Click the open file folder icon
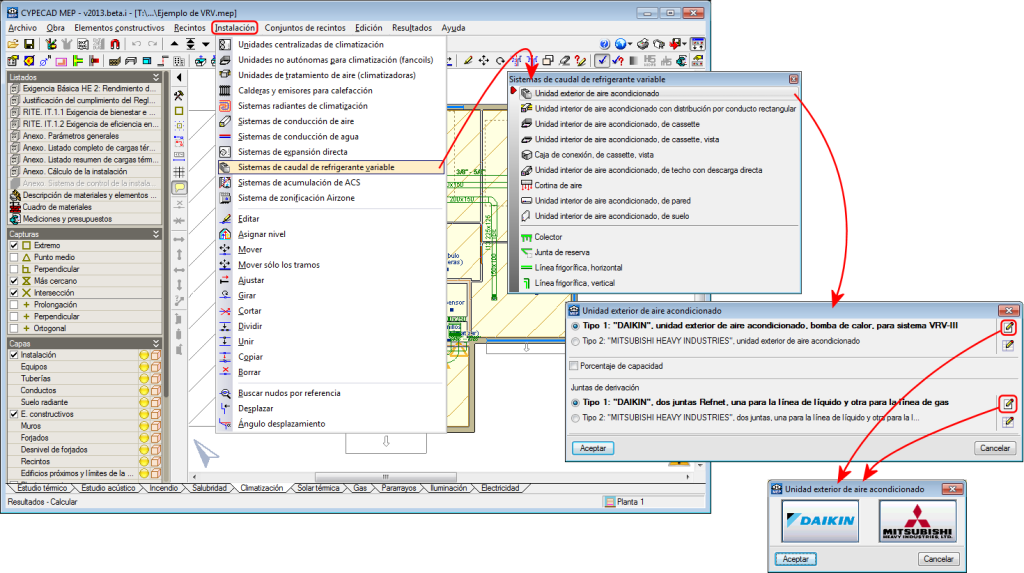1024x573 pixels. click(13, 44)
